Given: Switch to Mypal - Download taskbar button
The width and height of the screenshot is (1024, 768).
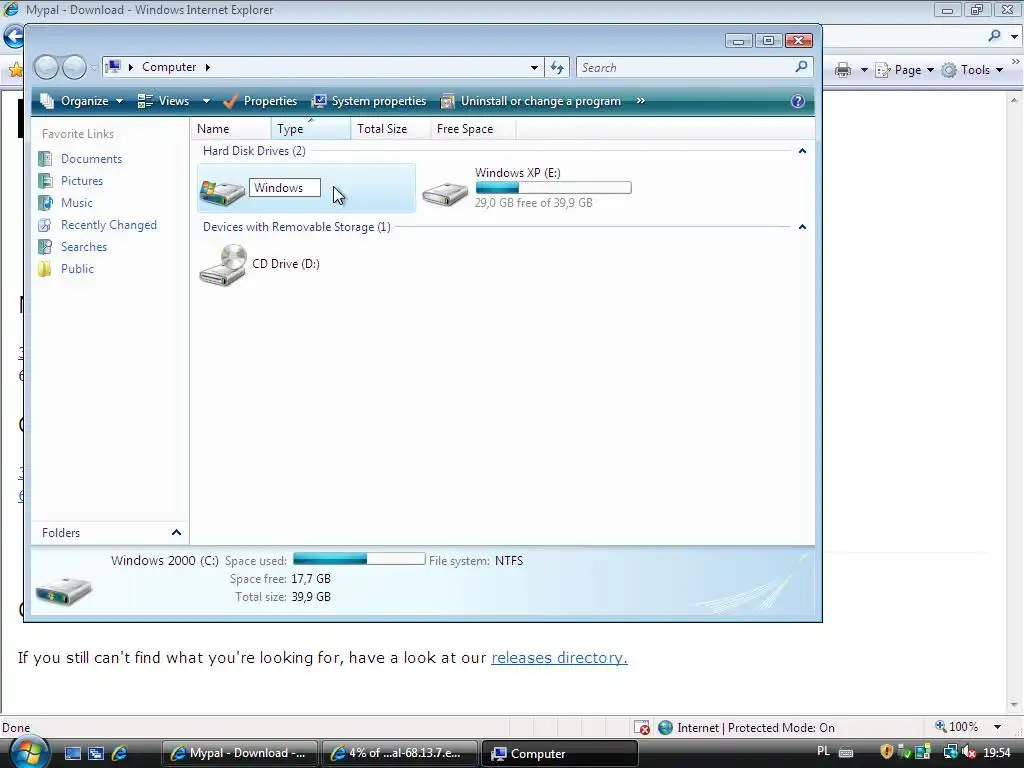Looking at the screenshot, I should tap(239, 753).
